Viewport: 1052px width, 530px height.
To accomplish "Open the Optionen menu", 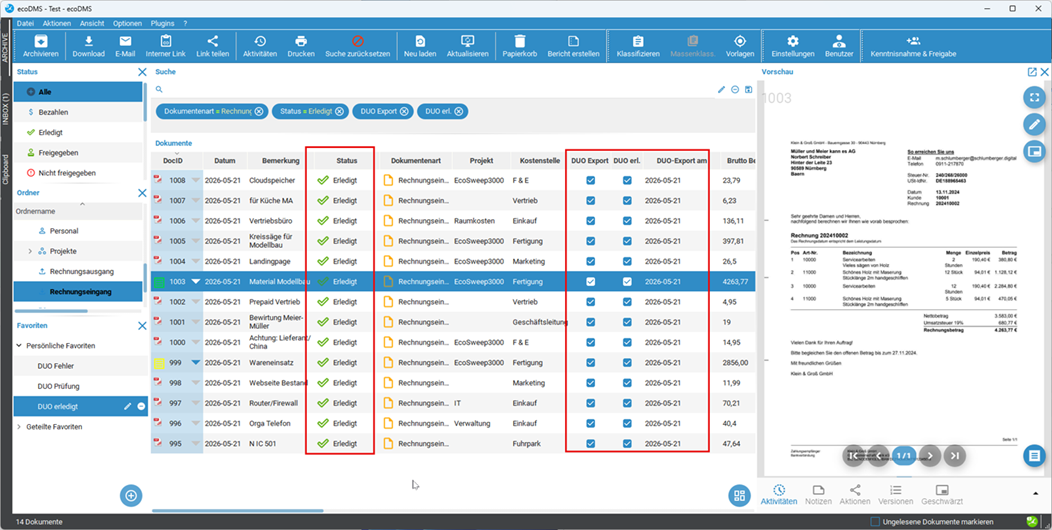I will pos(127,23).
